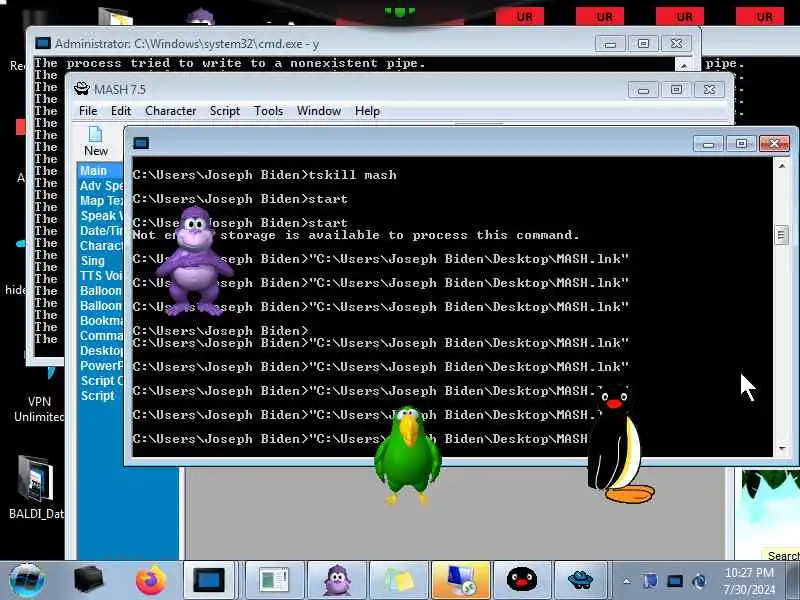
Task: Click the monitor icon in system tray
Action: pyautogui.click(x=674, y=581)
